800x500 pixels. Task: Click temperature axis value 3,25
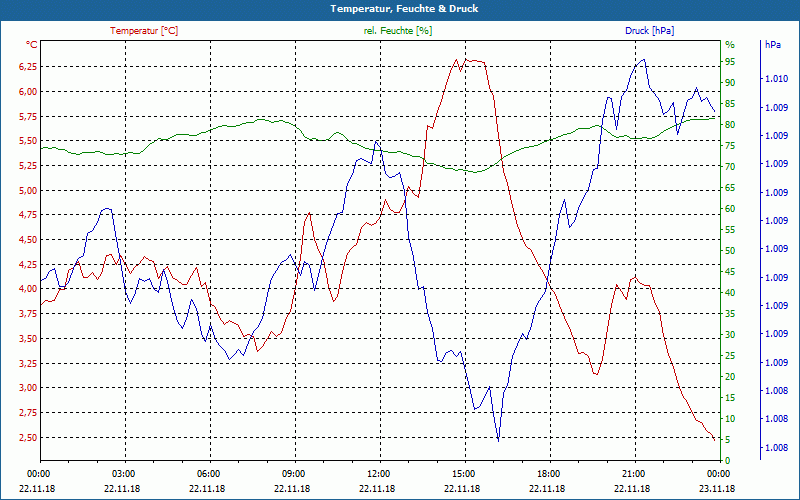pos(28,363)
